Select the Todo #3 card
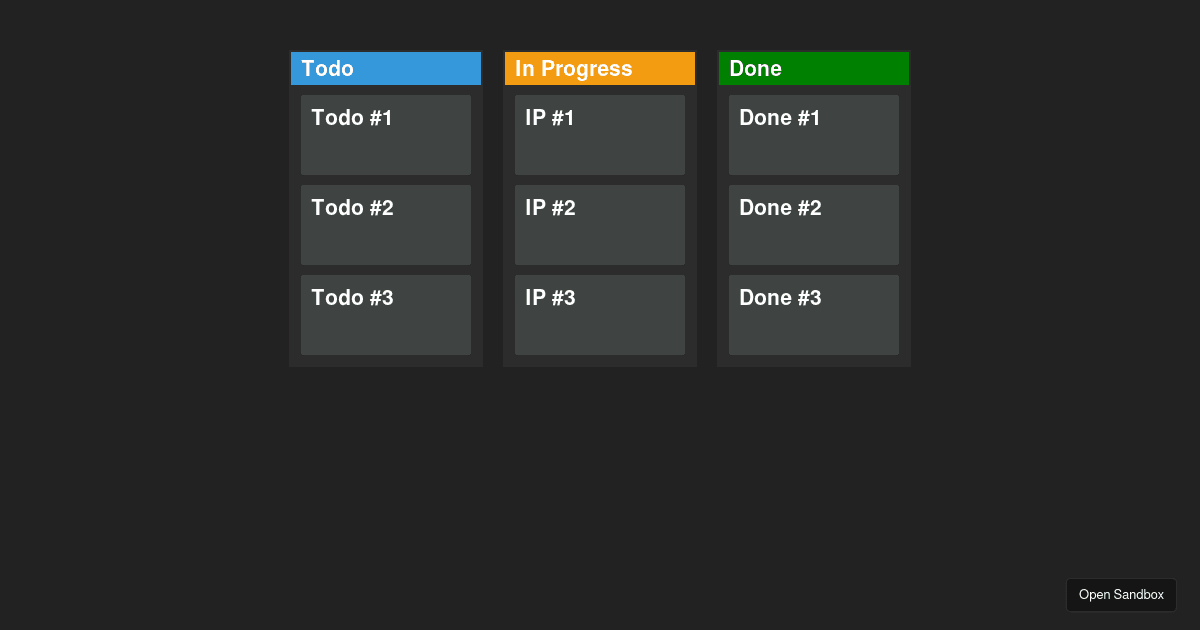The width and height of the screenshot is (1200, 630). click(385, 314)
